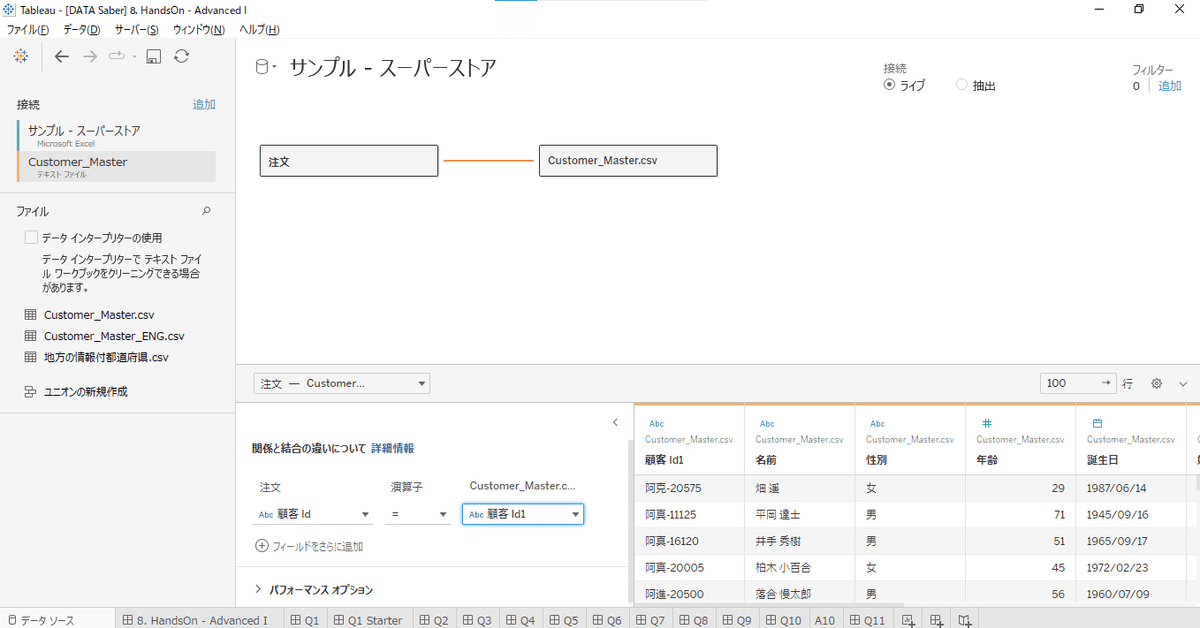Click the Abc type icon above 名前

767,424
